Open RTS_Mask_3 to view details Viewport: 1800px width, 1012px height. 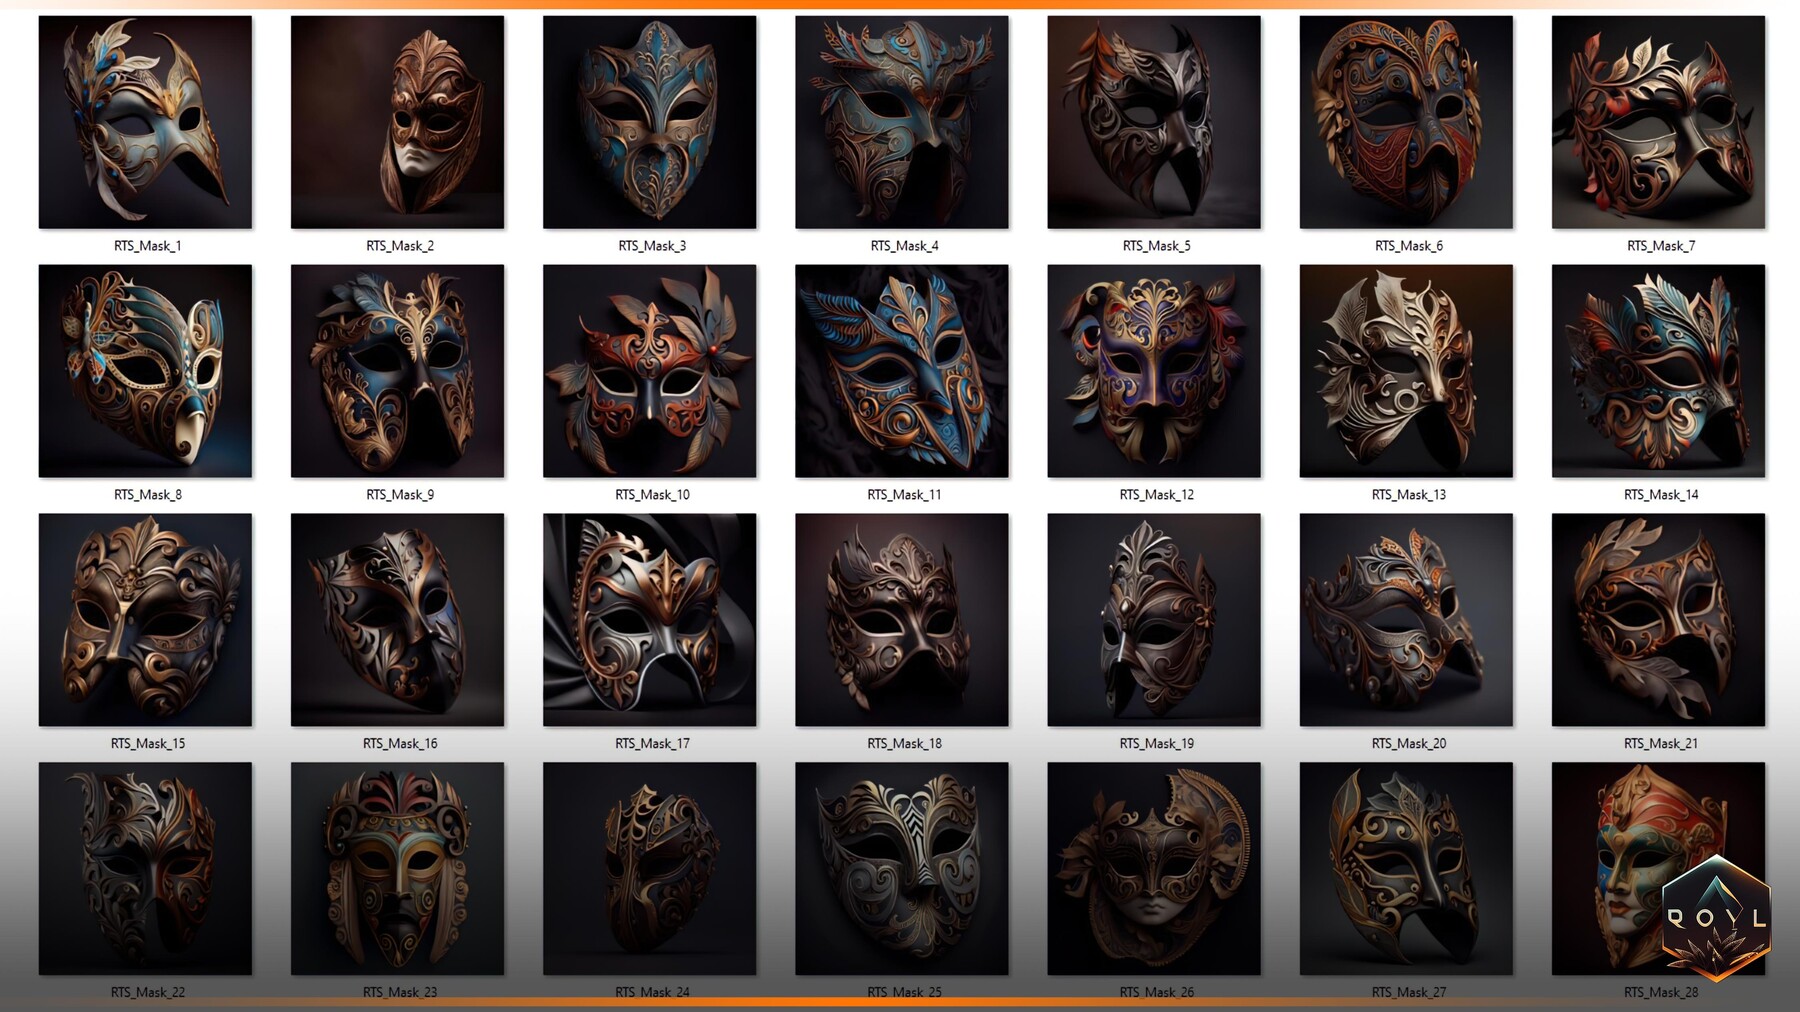click(x=649, y=123)
